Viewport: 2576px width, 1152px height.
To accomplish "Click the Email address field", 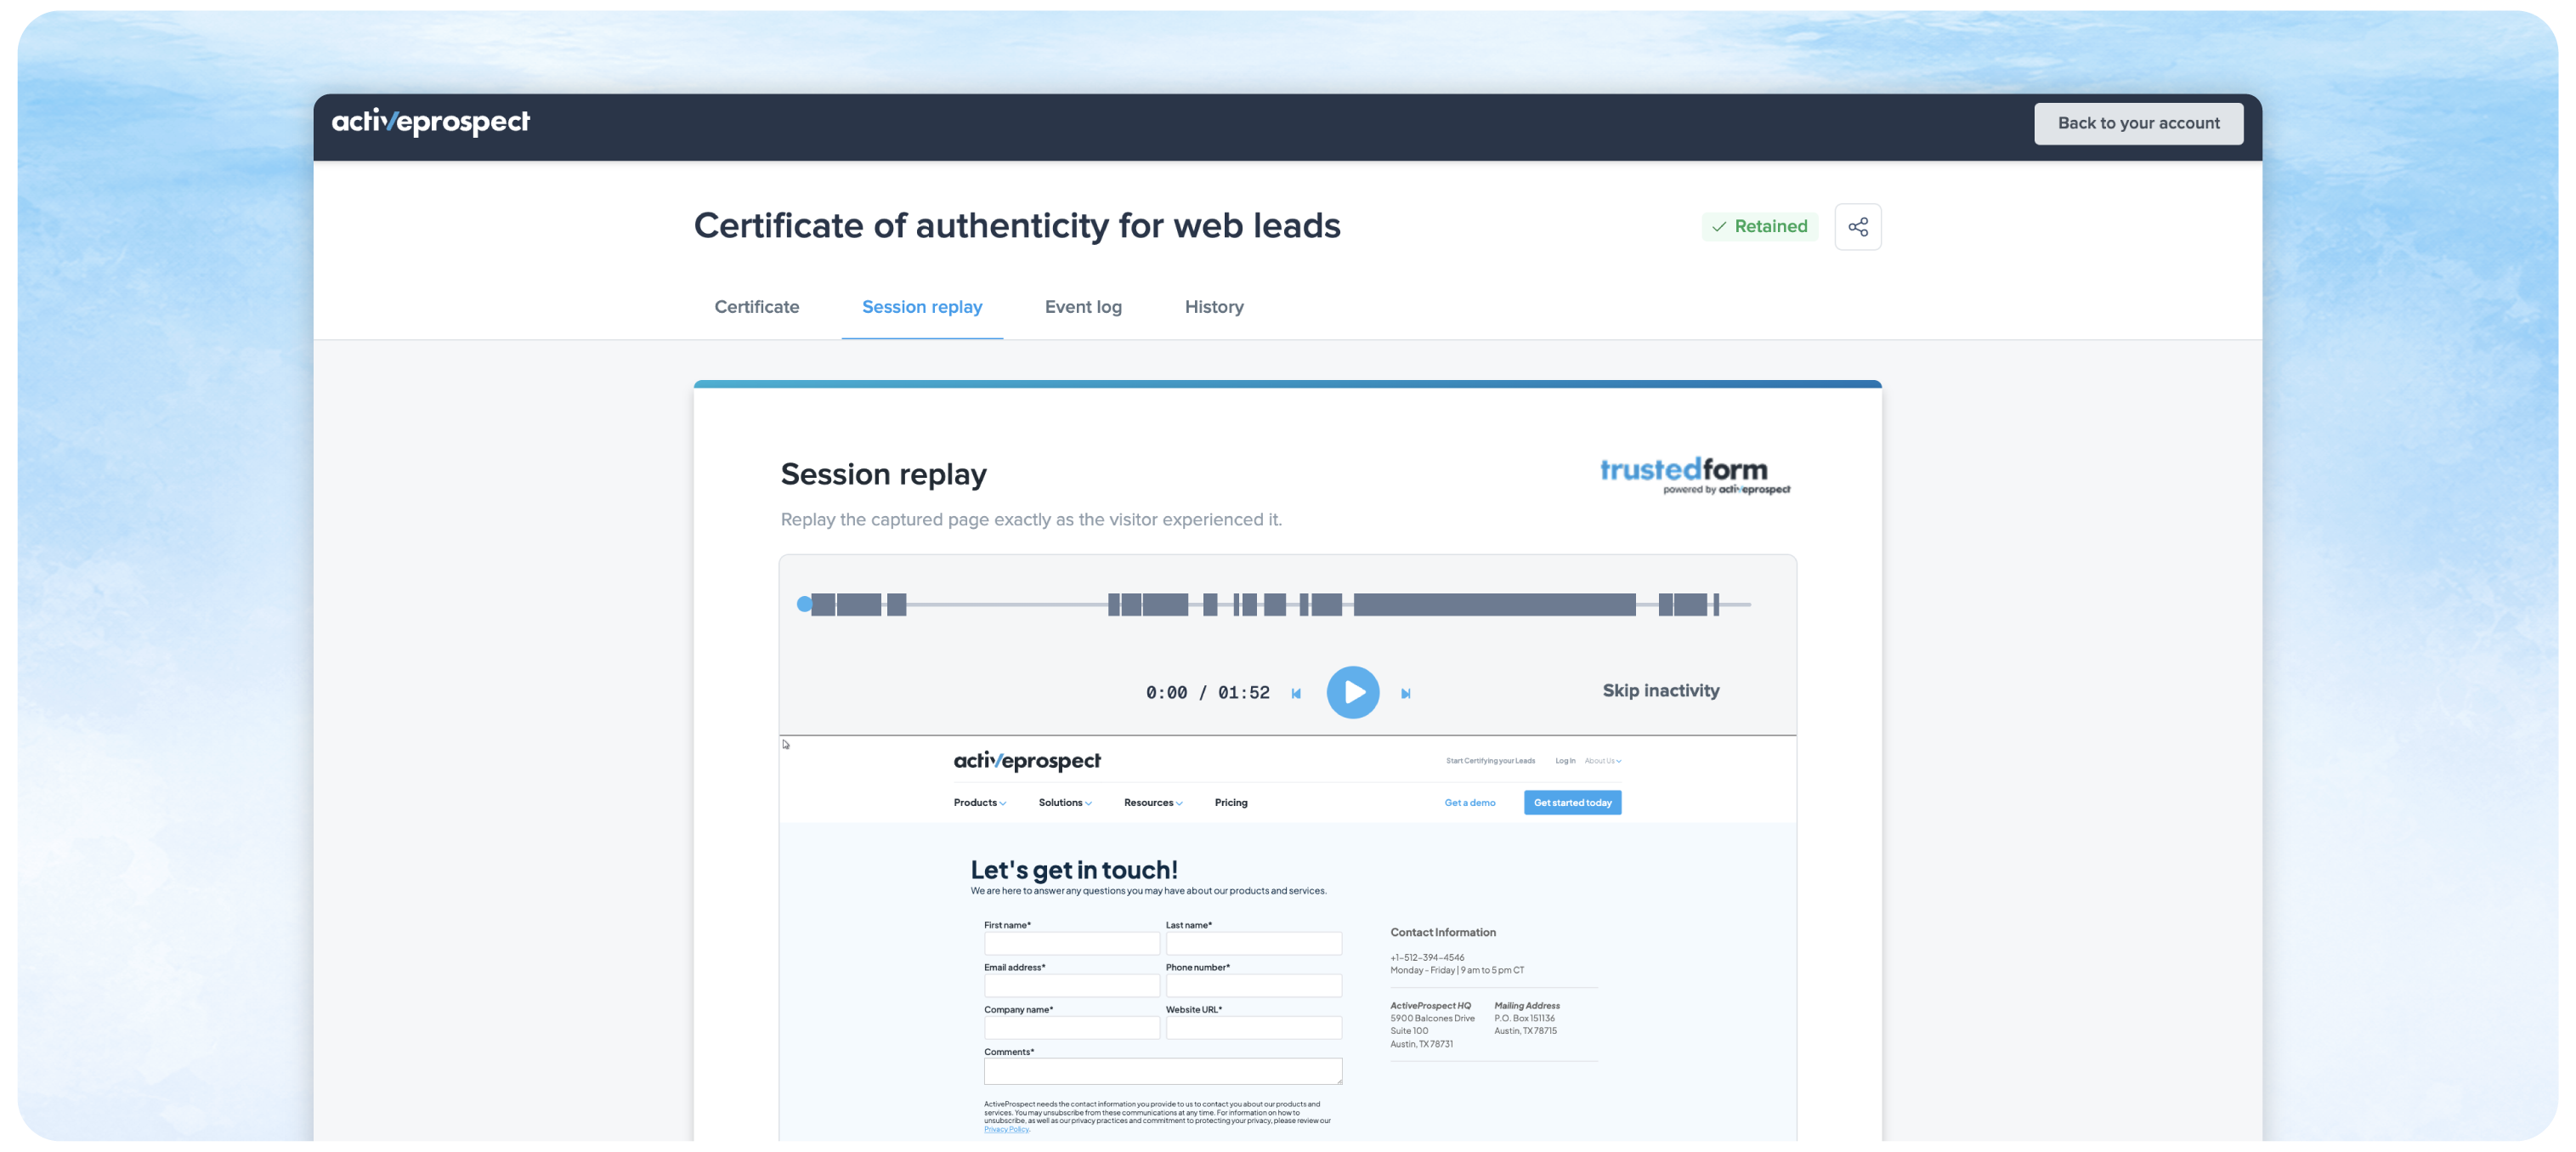I will pos(1071,985).
